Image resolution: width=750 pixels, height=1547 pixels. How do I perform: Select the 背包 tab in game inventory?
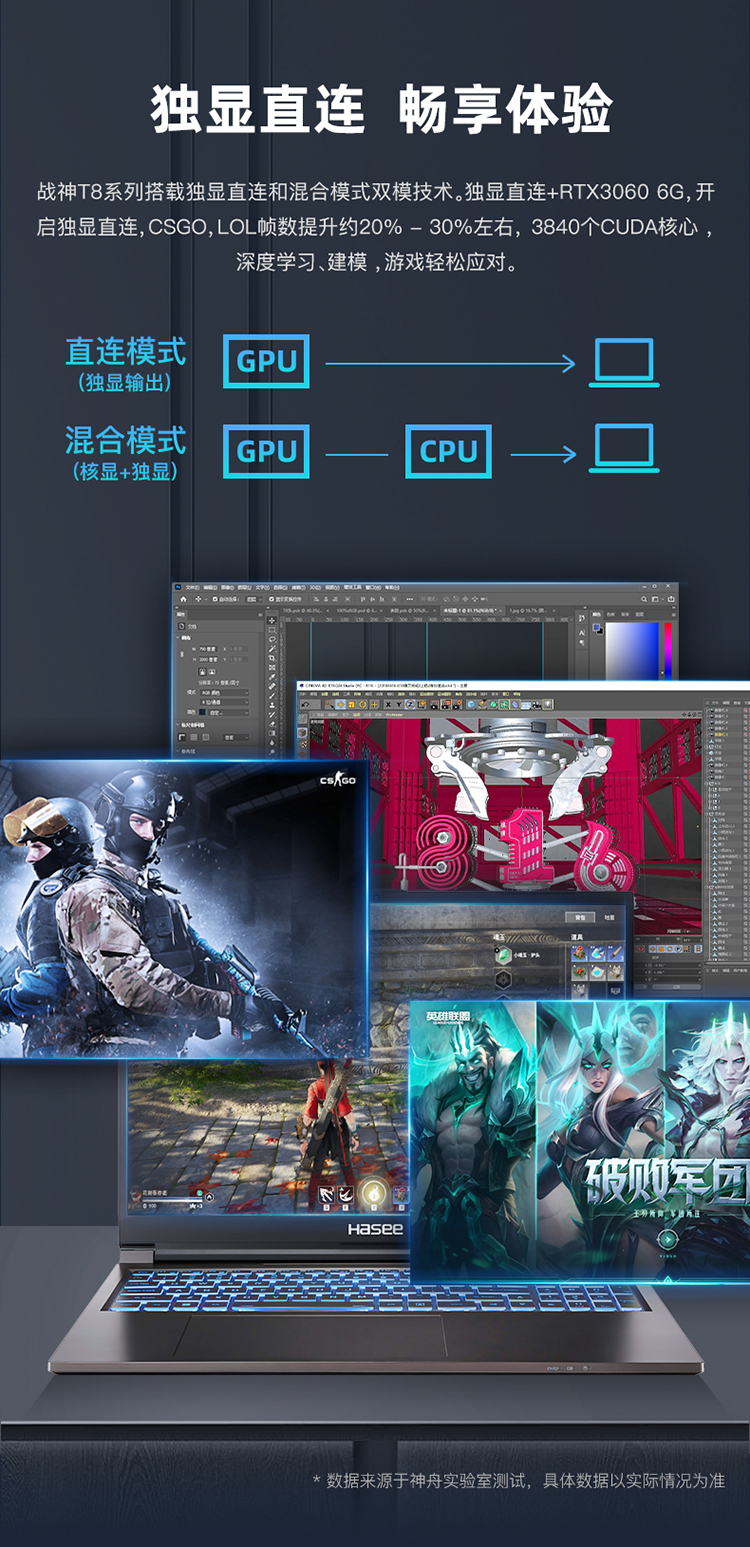[580, 917]
